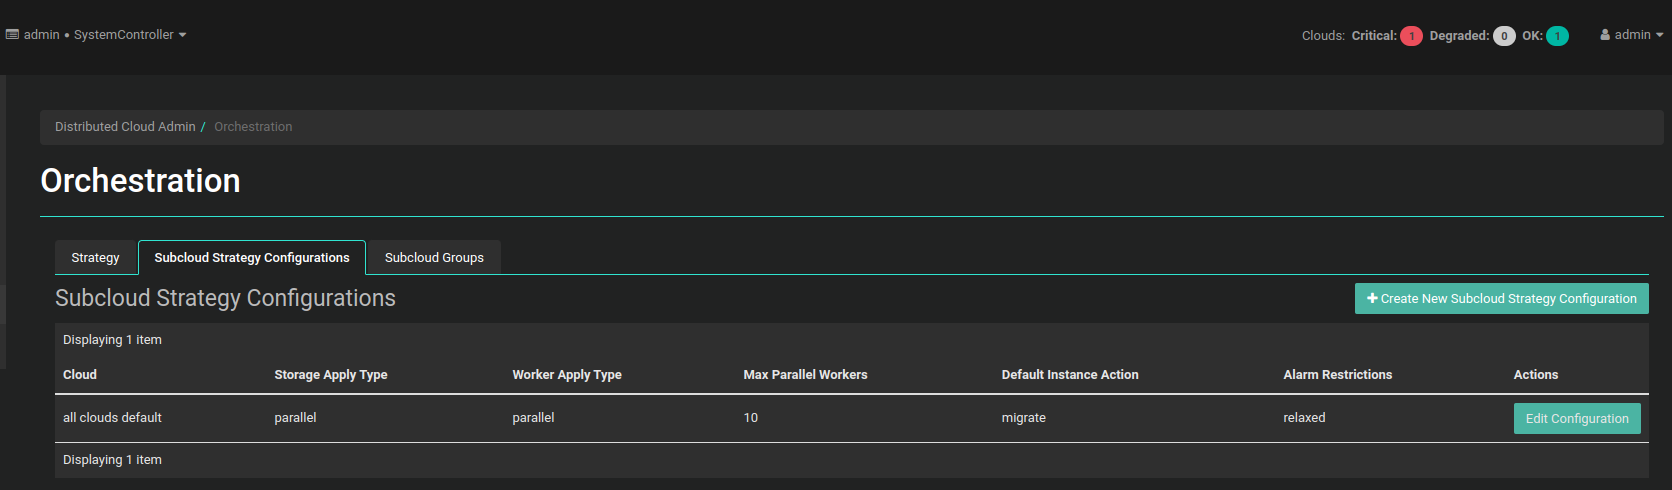Image resolution: width=1672 pixels, height=490 pixels.
Task: Click the Orchestration breadcrumb item
Action: click(253, 127)
